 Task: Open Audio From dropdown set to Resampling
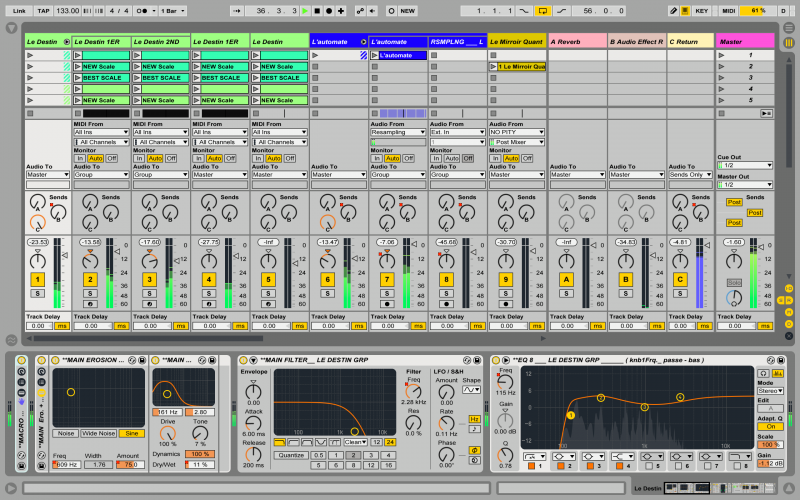399,131
